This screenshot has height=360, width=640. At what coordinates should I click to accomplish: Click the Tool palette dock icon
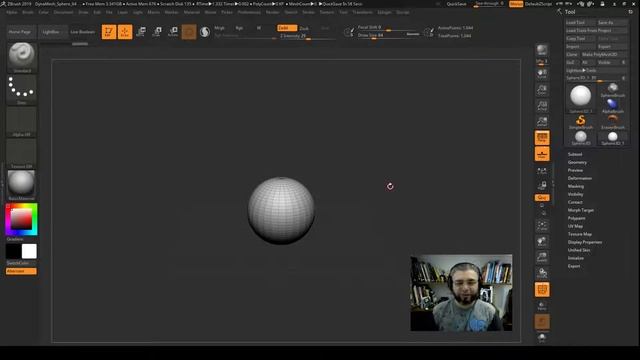click(631, 12)
